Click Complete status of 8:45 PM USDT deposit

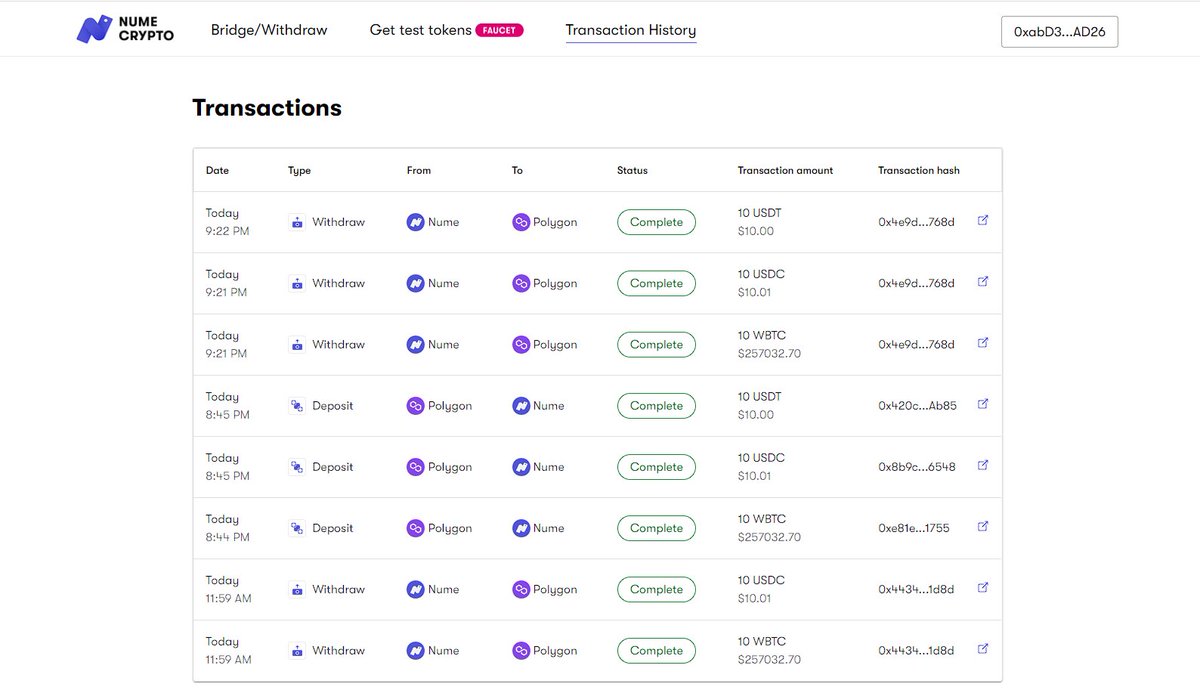coord(656,406)
